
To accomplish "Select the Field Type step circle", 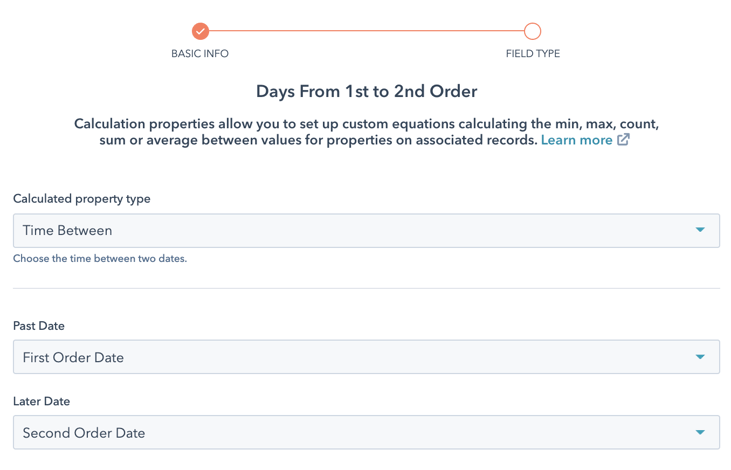I will point(532,31).
